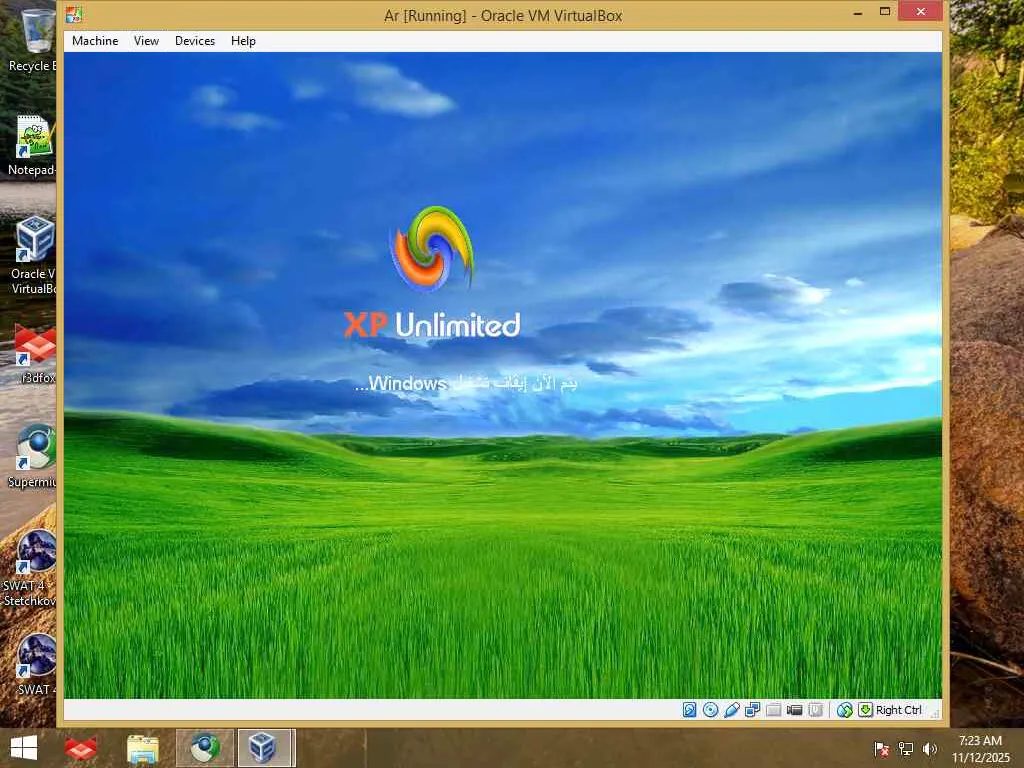Select the Recycle Bin desktop icon
The width and height of the screenshot is (1024, 768).
33,40
